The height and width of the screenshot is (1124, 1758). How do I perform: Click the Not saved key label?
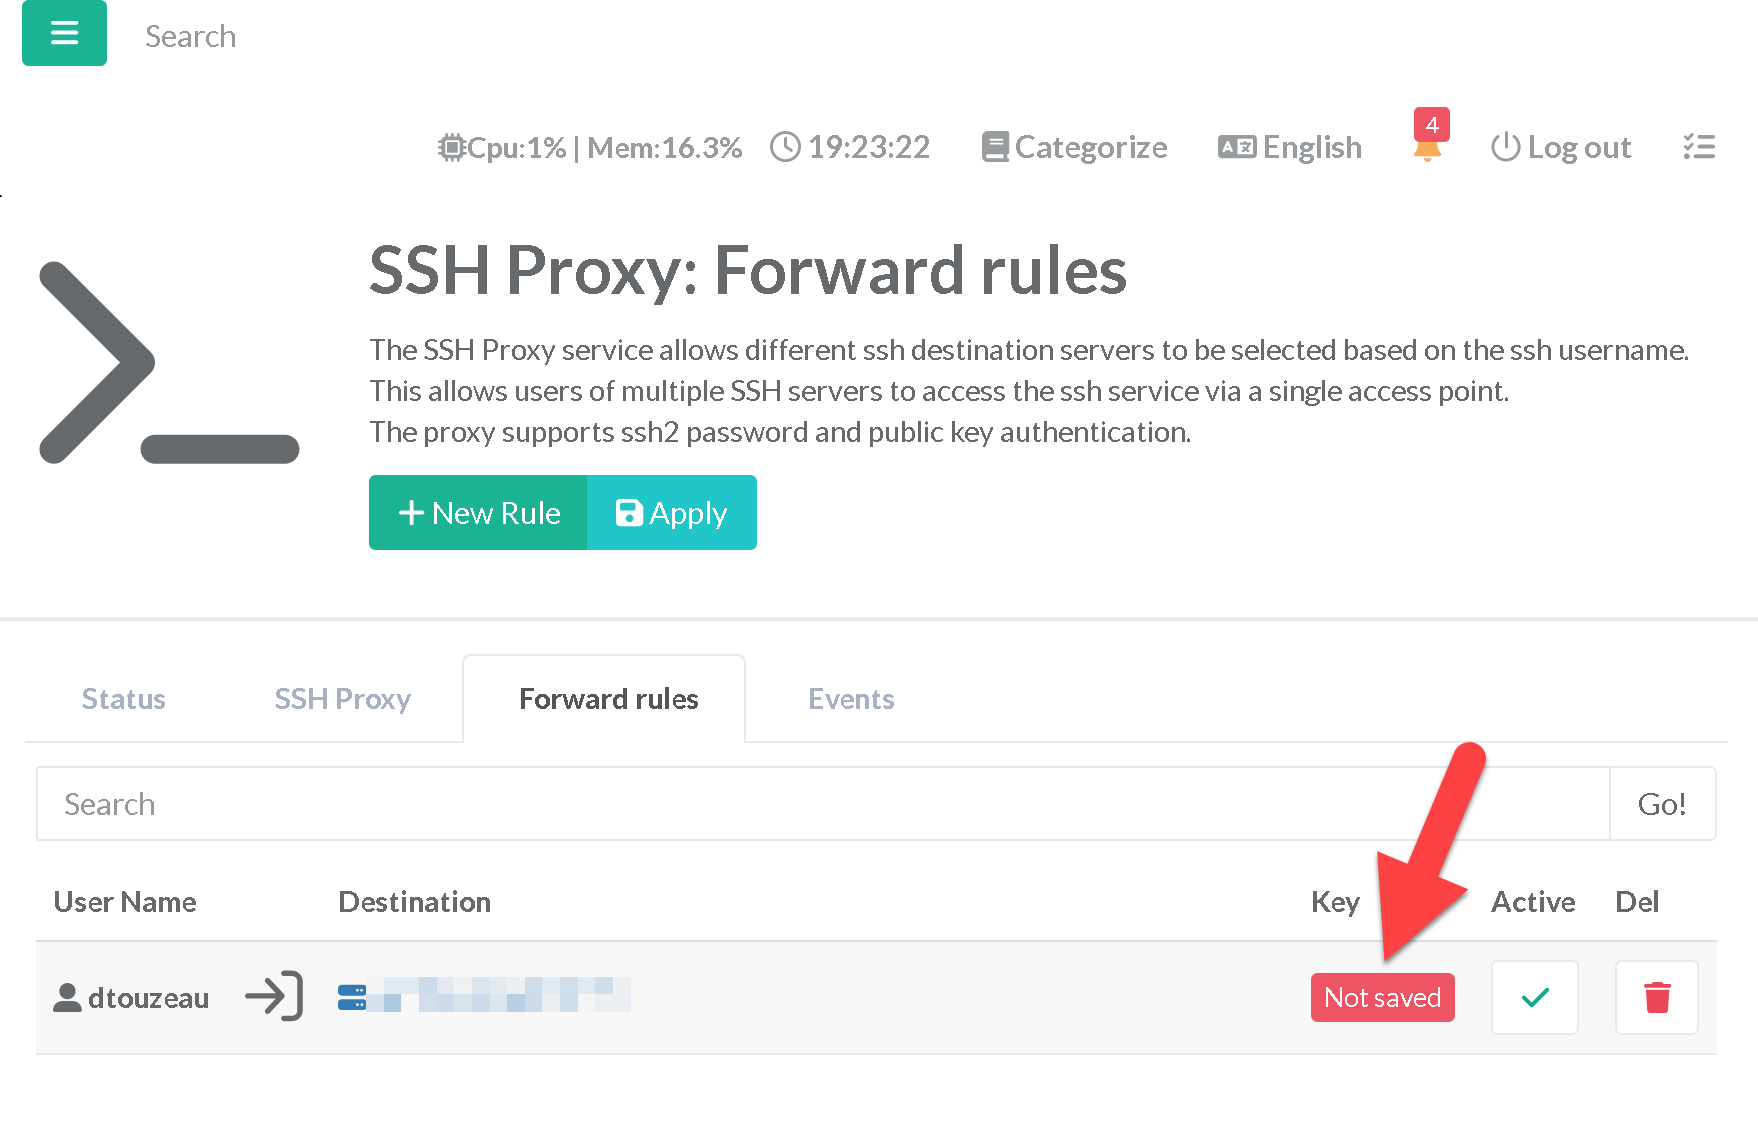coord(1382,997)
